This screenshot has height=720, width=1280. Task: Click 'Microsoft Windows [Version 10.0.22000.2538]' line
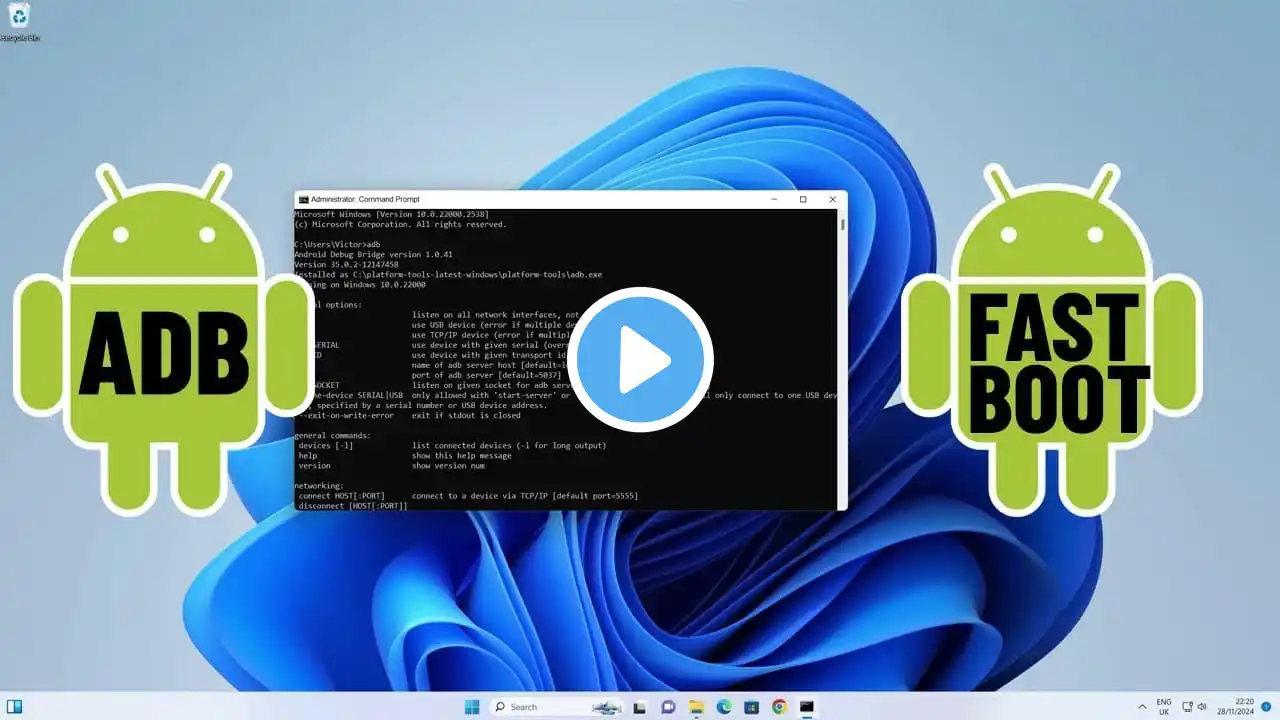tap(390, 215)
